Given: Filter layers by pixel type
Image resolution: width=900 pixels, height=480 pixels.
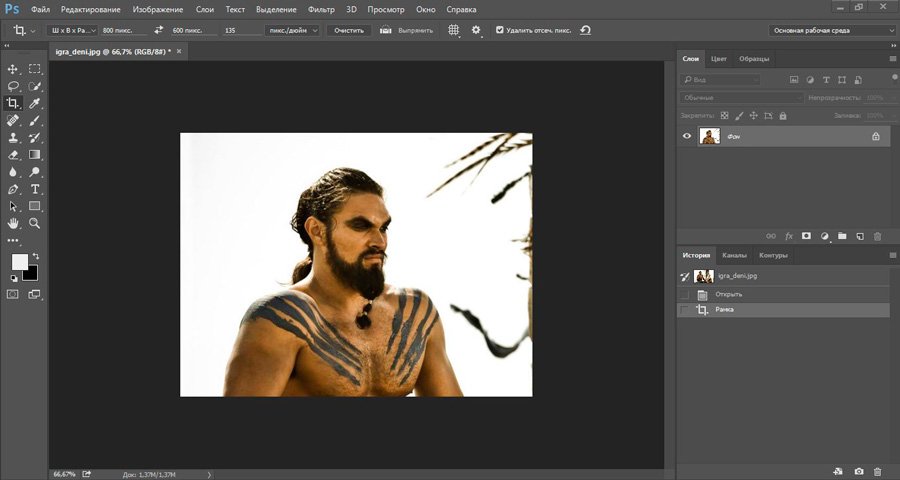Looking at the screenshot, I should click(794, 80).
